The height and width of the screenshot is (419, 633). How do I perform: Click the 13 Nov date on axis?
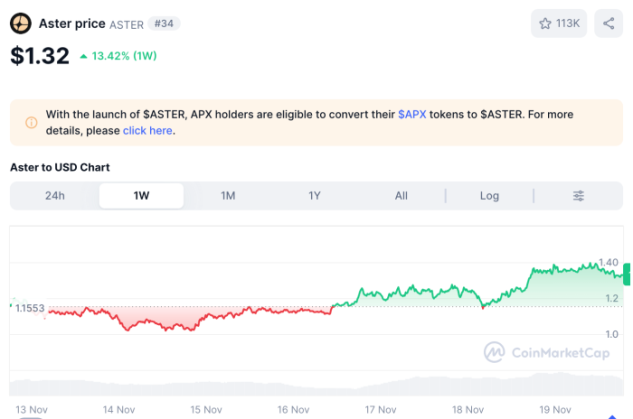(x=31, y=410)
